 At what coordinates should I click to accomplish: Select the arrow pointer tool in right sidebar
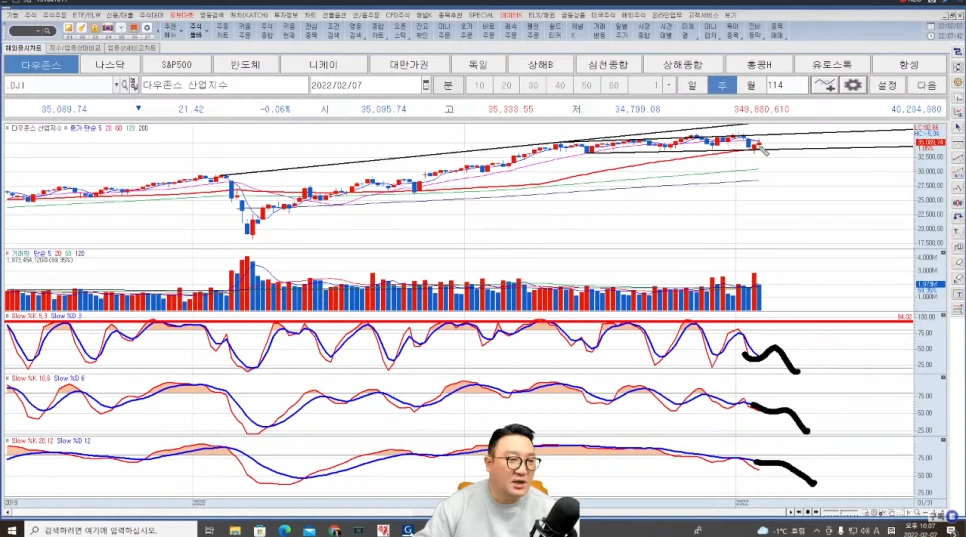[x=957, y=127]
